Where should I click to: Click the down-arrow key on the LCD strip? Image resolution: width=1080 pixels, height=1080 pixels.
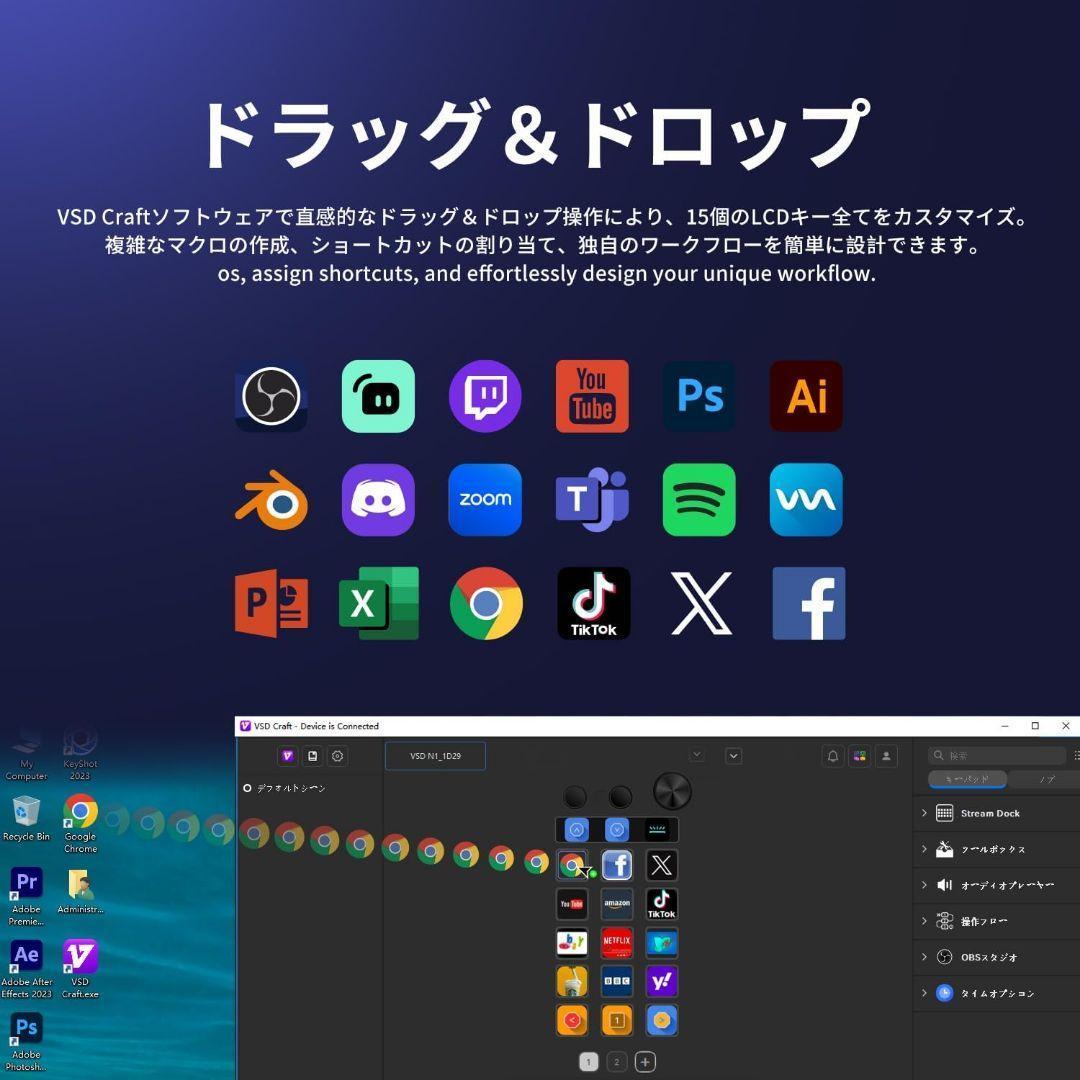click(617, 830)
